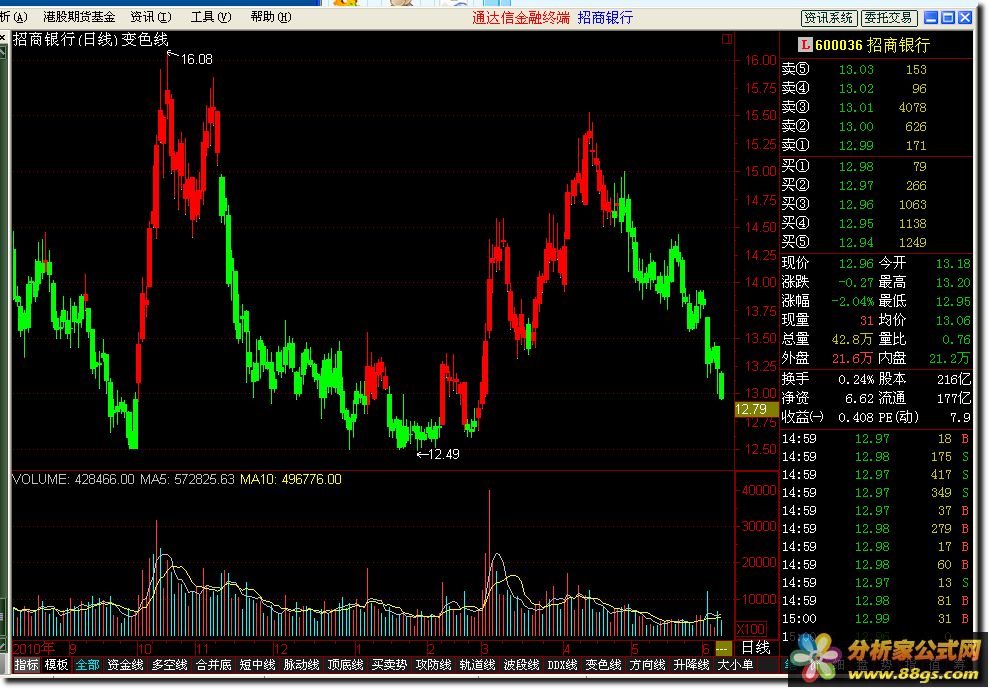Switch to the 轨道线 indicator
The width and height of the screenshot is (990, 689).
point(477,665)
